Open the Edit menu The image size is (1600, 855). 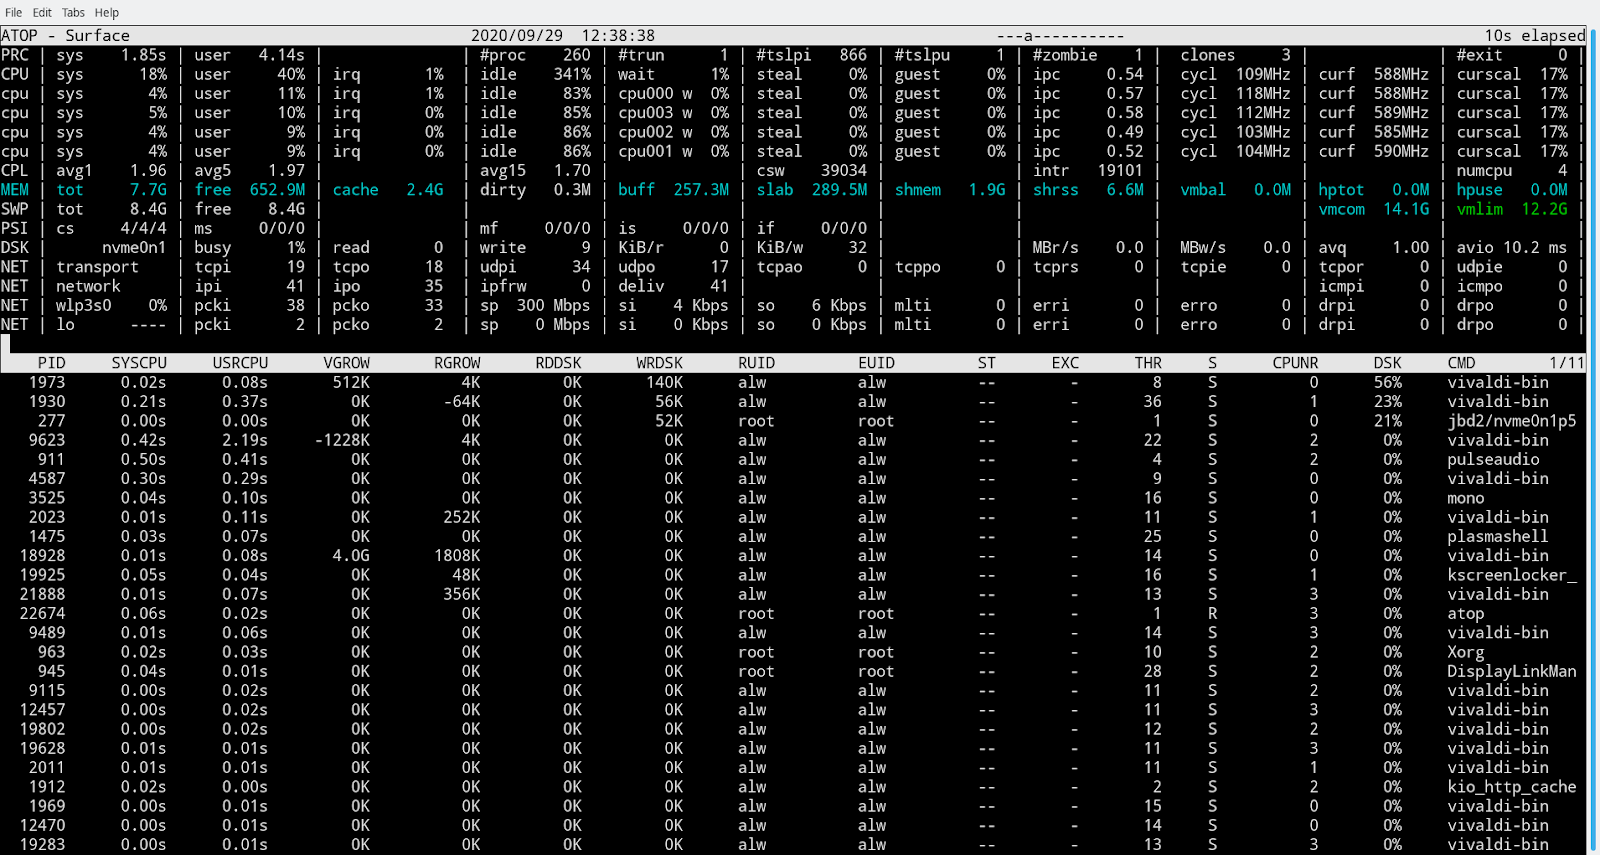click(x=42, y=13)
